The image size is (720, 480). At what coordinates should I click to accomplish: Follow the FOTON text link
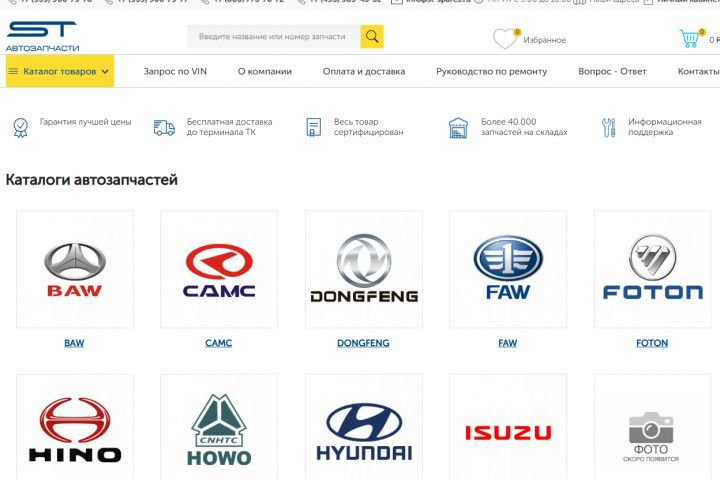tap(652, 343)
